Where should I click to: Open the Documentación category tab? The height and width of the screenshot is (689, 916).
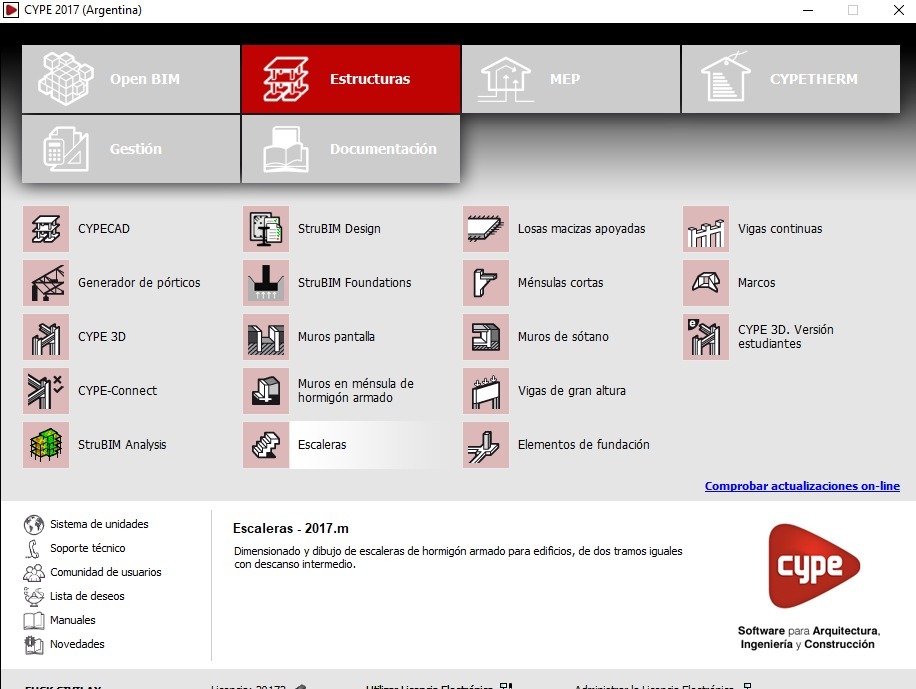pos(351,149)
